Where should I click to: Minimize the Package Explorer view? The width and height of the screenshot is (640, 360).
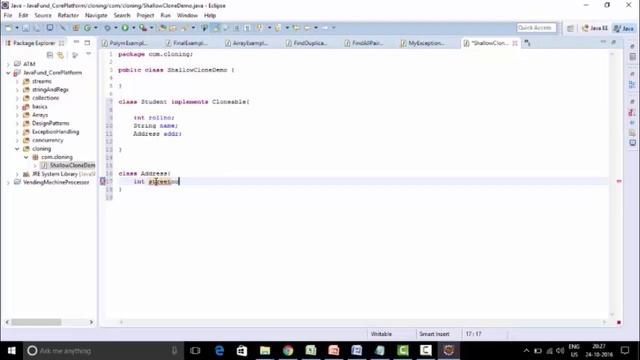tap(76, 42)
